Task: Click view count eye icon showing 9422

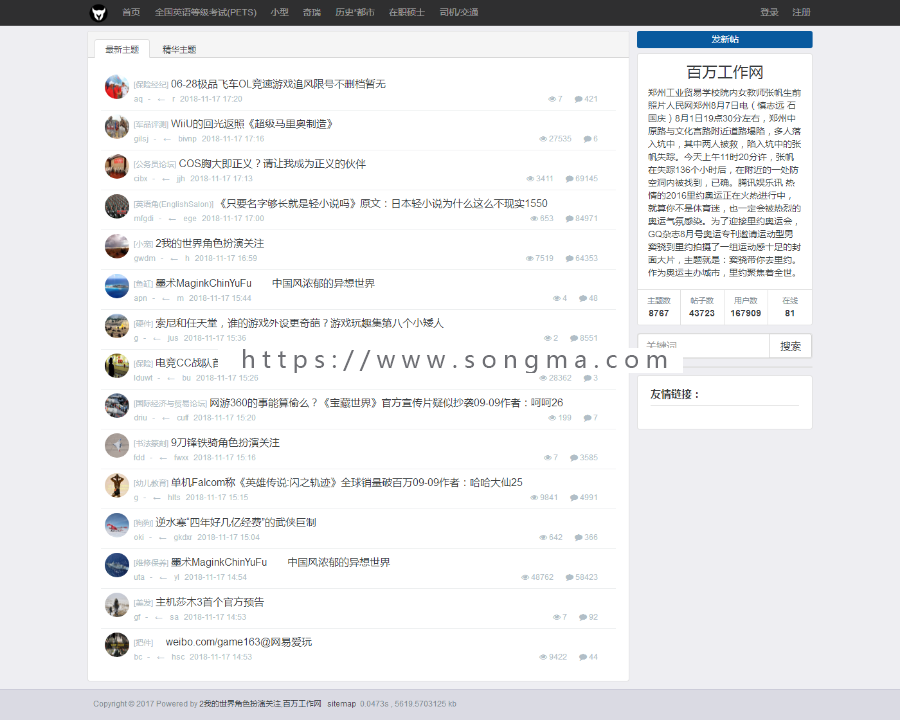Action: click(x=543, y=657)
